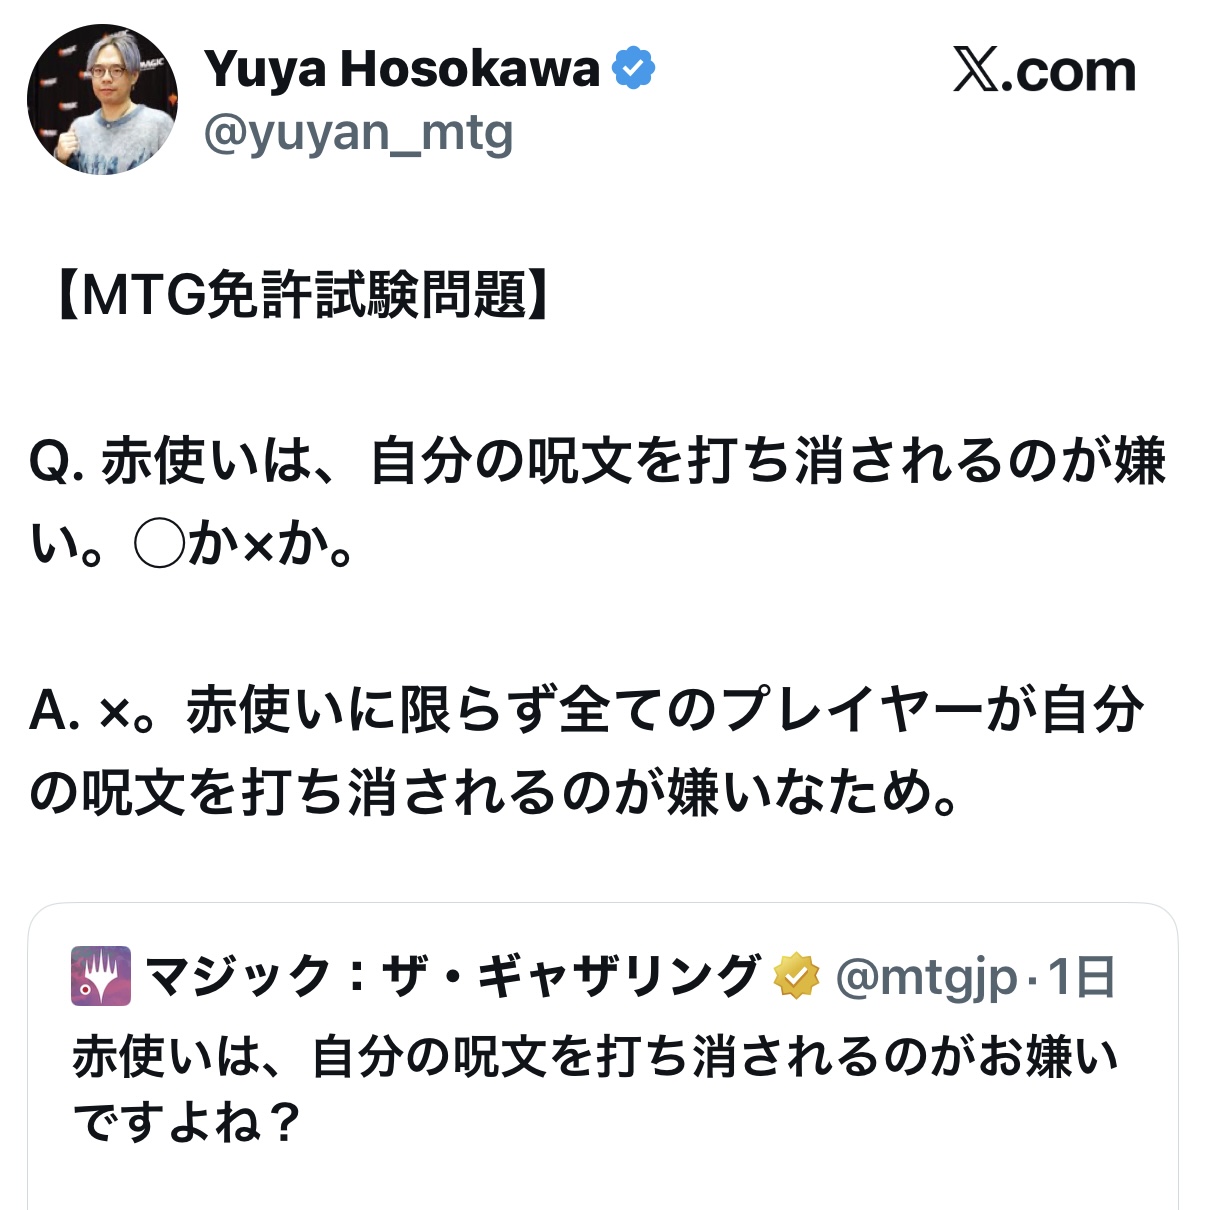Click the マジック：ザ・ギャザリング account name

click(452, 977)
